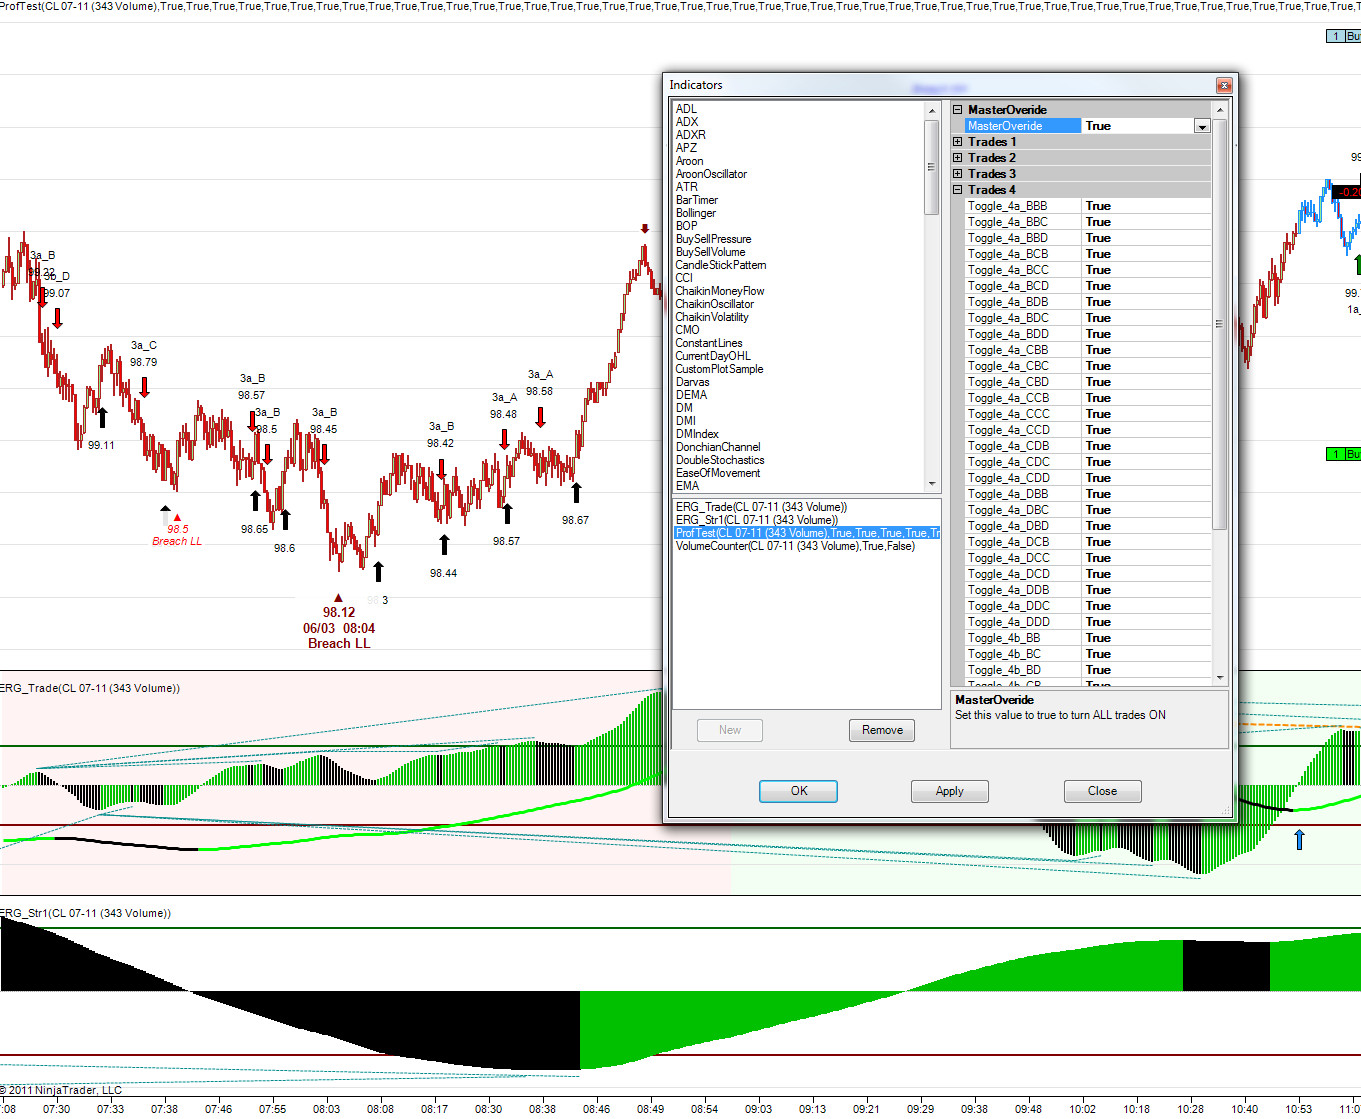Select the DMIndex indicator
This screenshot has width=1361, height=1119.
[x=697, y=434]
